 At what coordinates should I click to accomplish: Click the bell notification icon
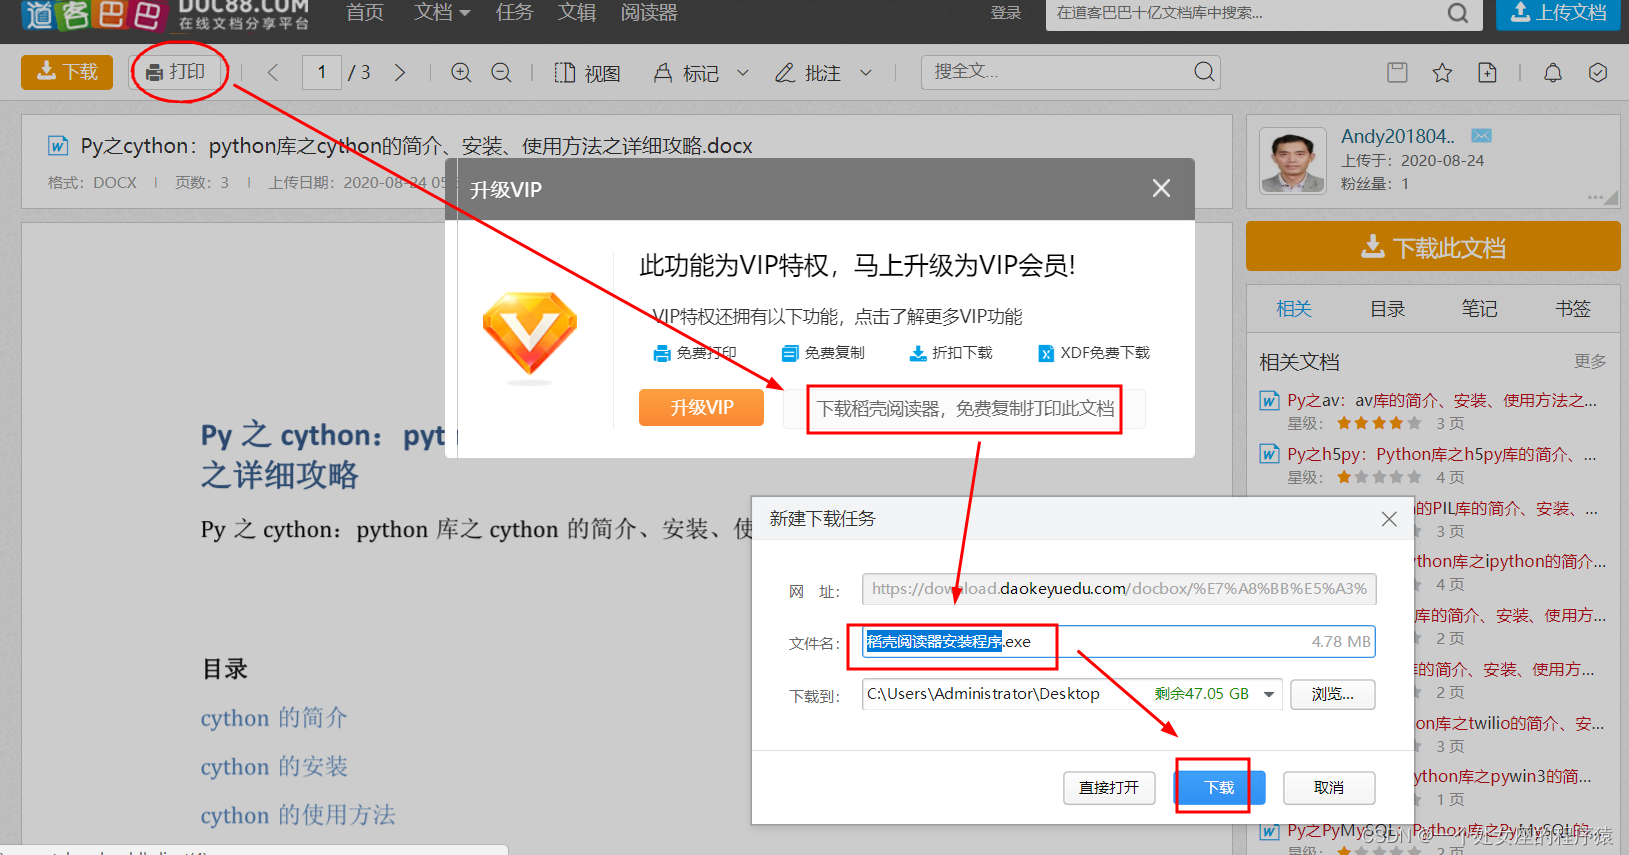1553,72
